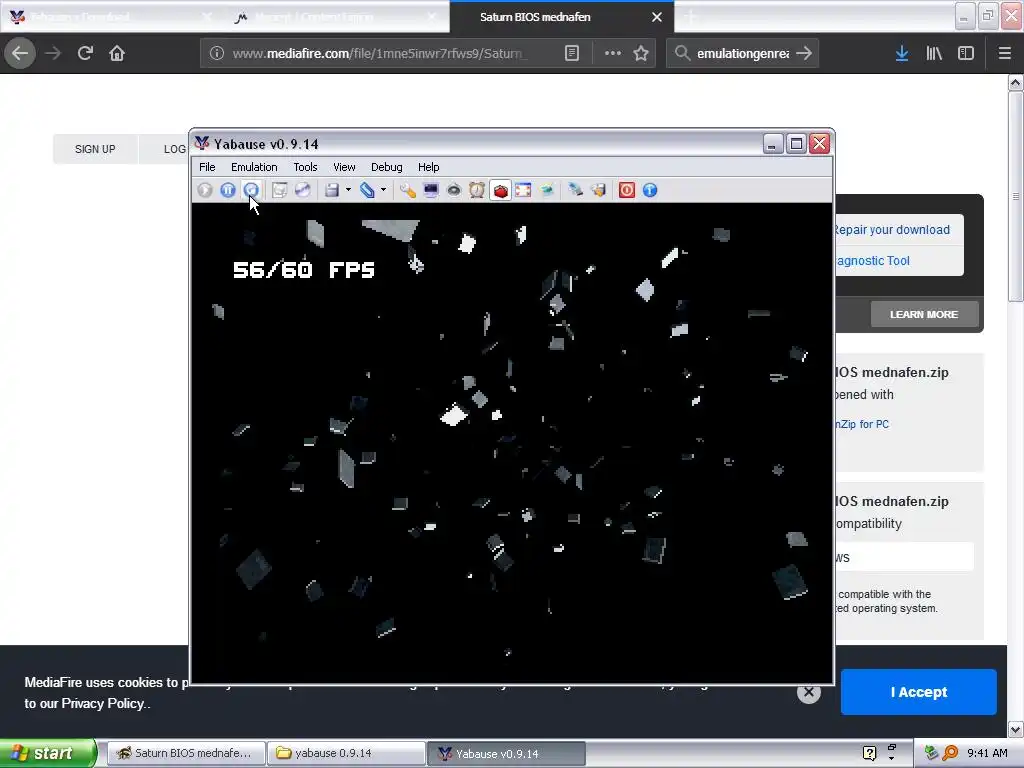The width and height of the screenshot is (1024, 768).
Task: Click the Repair your download link
Action: tap(892, 230)
